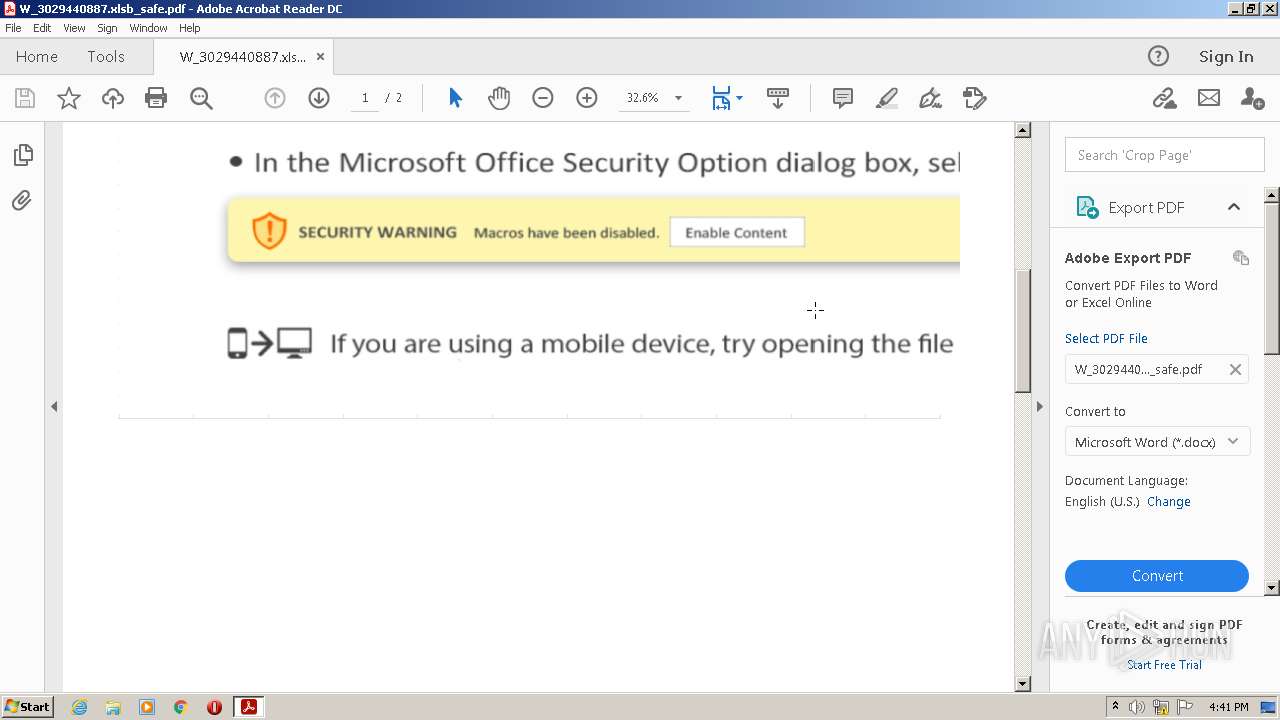The height and width of the screenshot is (720, 1280).
Task: Switch to the Tools tab
Action: pyautogui.click(x=106, y=57)
